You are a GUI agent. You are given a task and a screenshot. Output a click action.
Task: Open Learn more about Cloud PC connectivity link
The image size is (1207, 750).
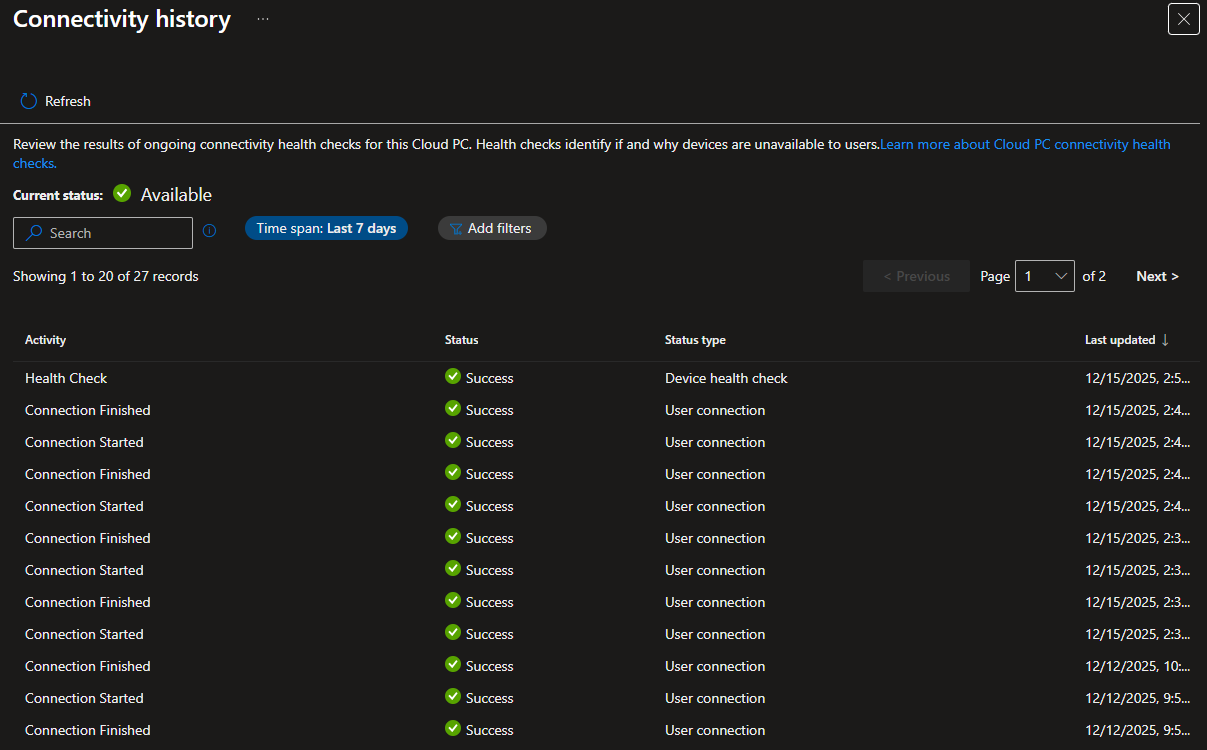pos(1024,144)
